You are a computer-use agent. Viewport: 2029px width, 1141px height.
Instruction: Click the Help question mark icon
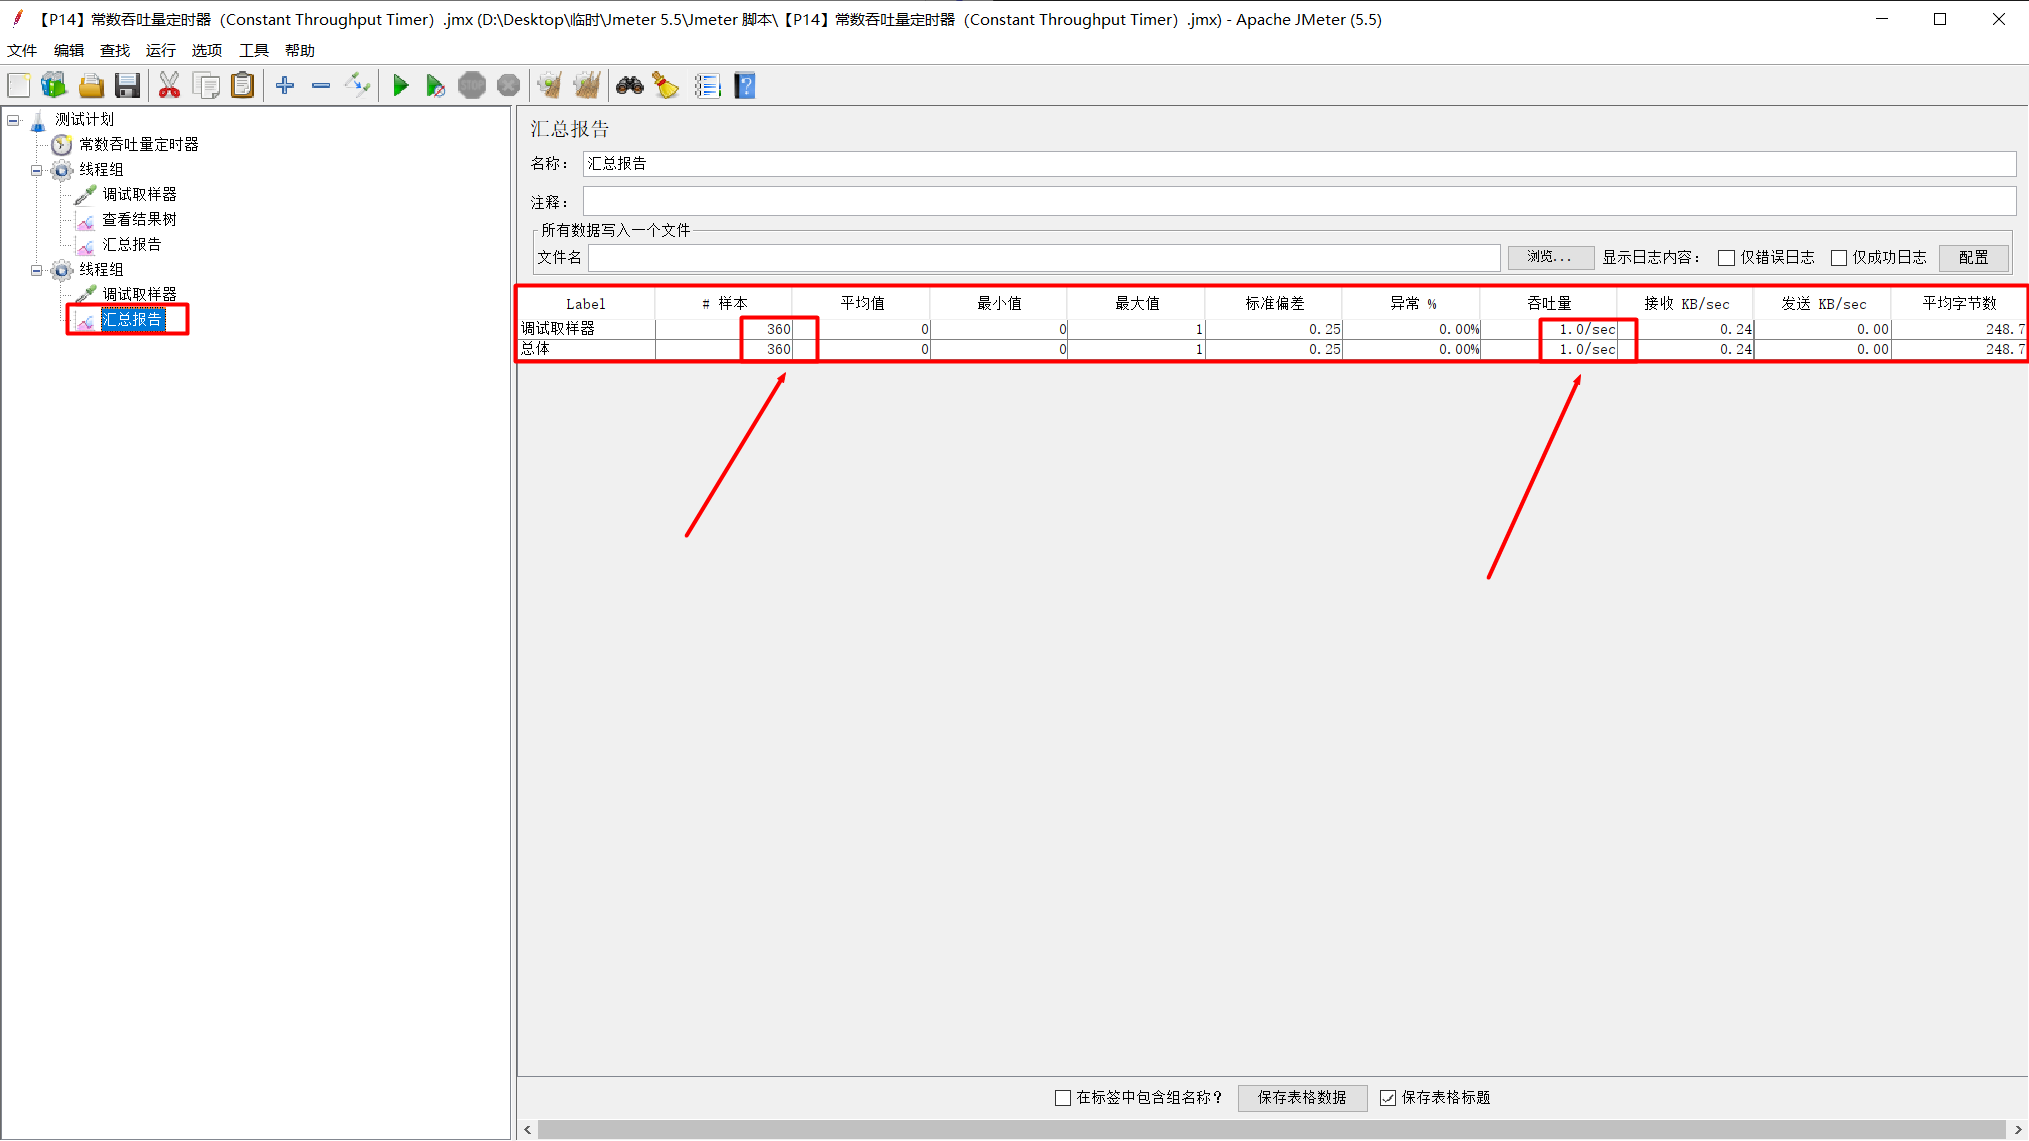click(x=745, y=86)
